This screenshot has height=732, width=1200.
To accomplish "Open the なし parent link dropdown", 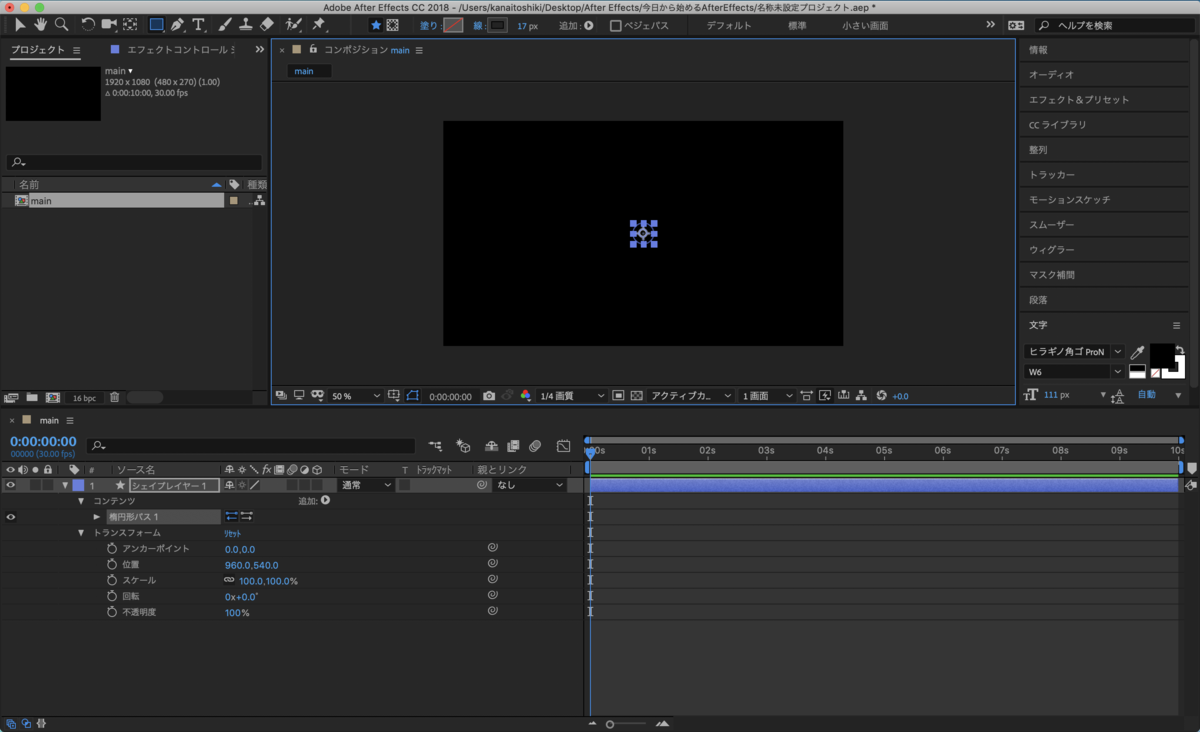I will [531, 485].
